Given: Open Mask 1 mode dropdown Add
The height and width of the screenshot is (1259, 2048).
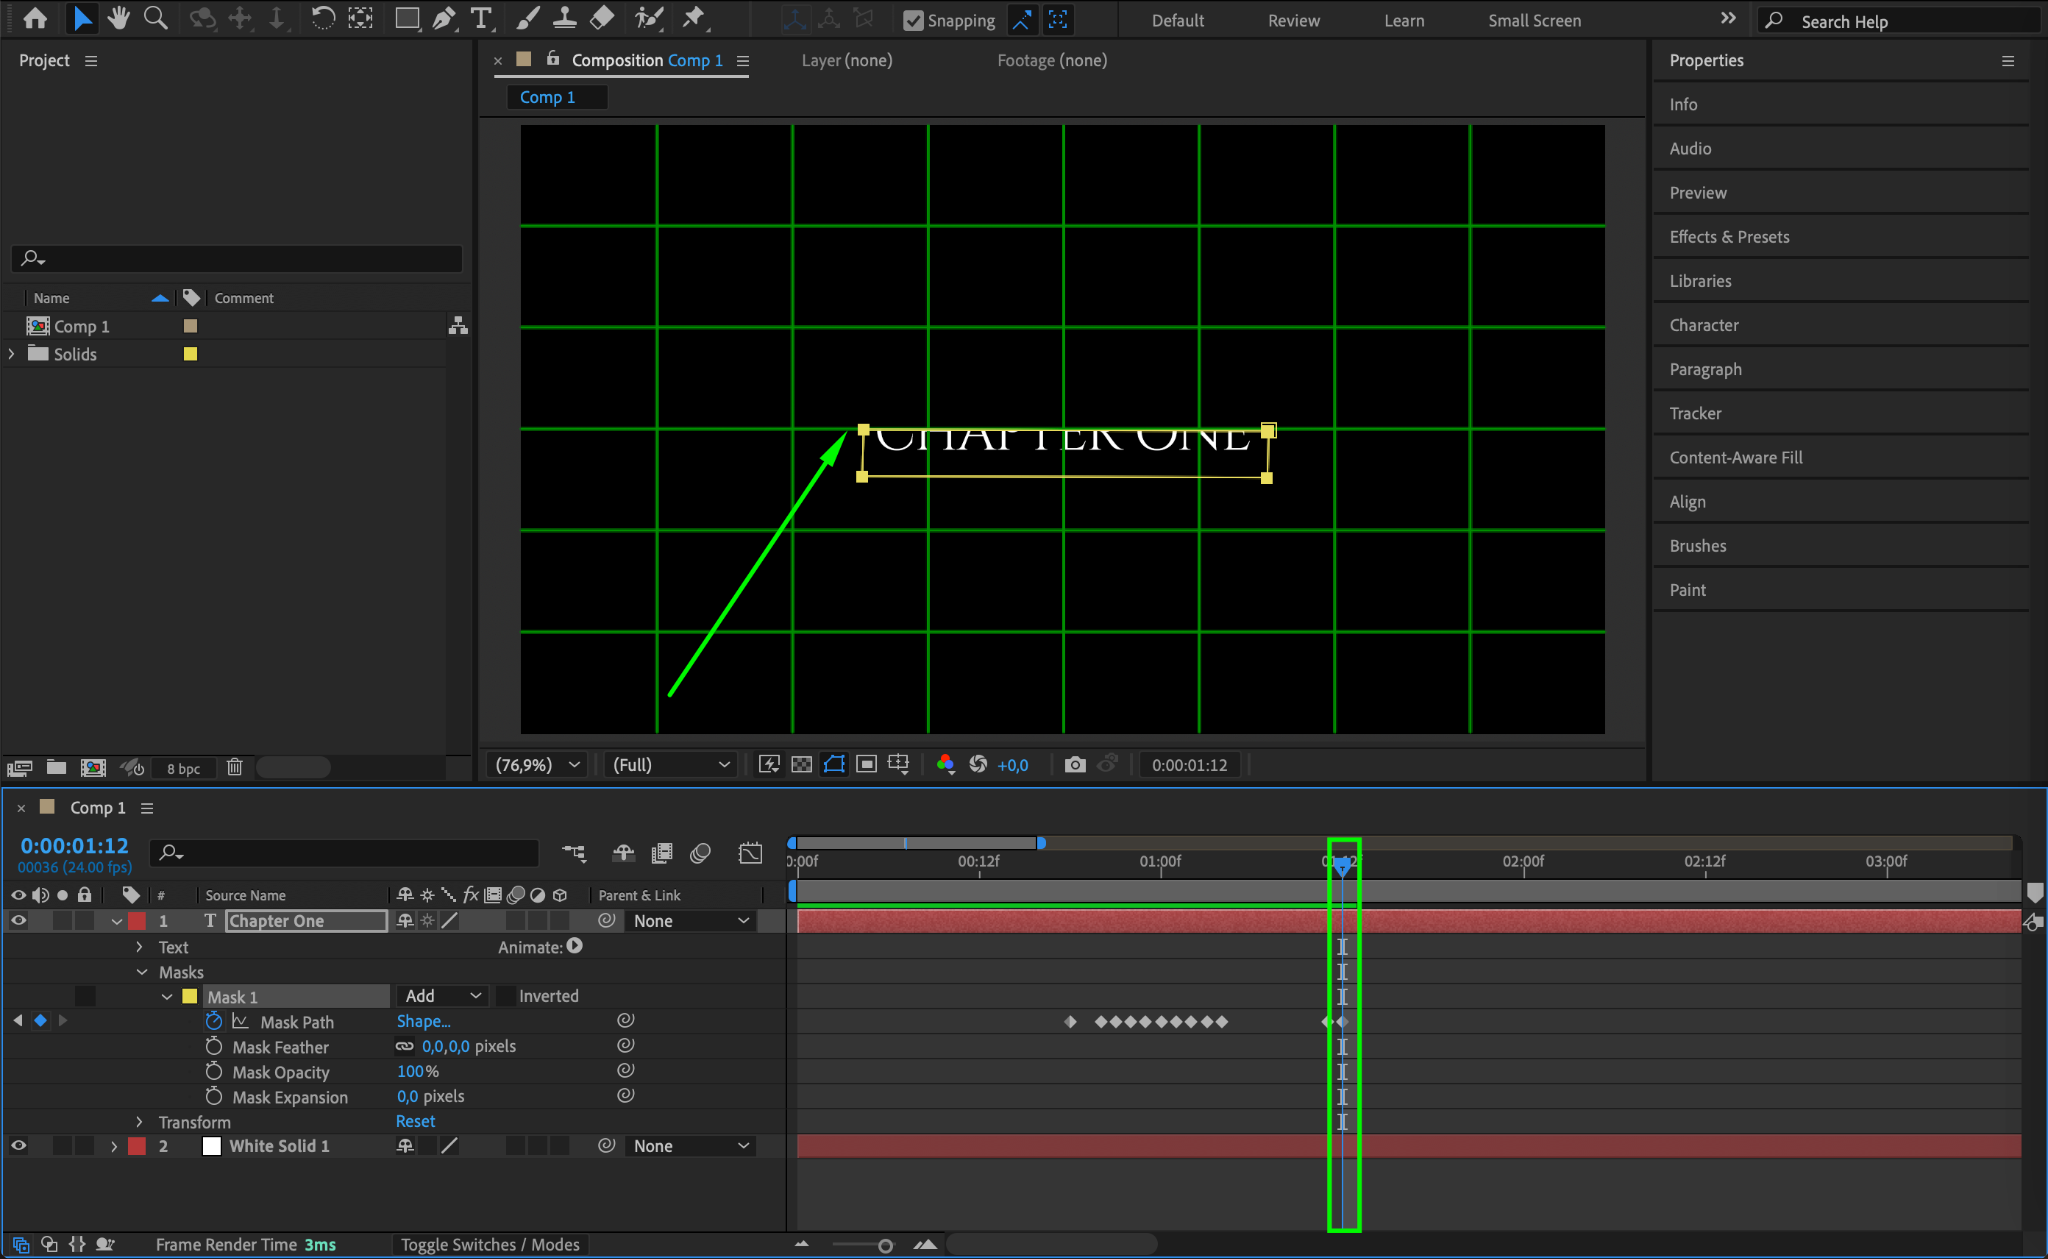Looking at the screenshot, I should pos(443,996).
